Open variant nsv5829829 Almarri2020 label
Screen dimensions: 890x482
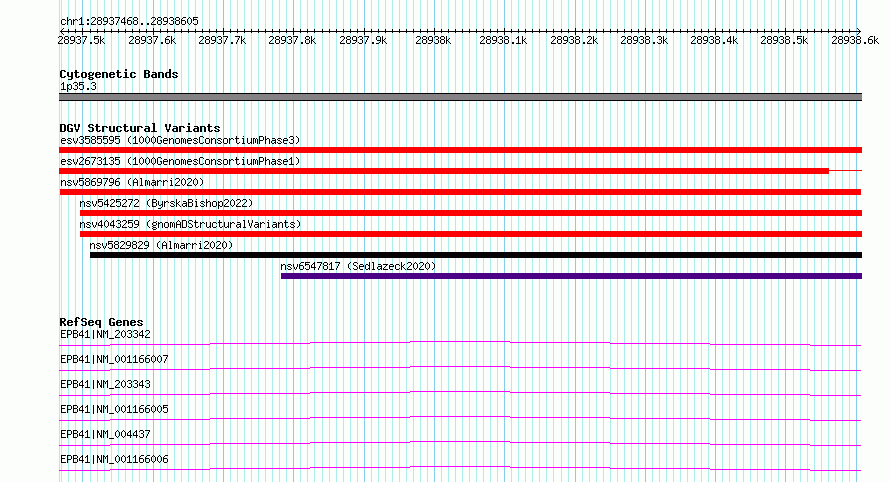pos(161,245)
